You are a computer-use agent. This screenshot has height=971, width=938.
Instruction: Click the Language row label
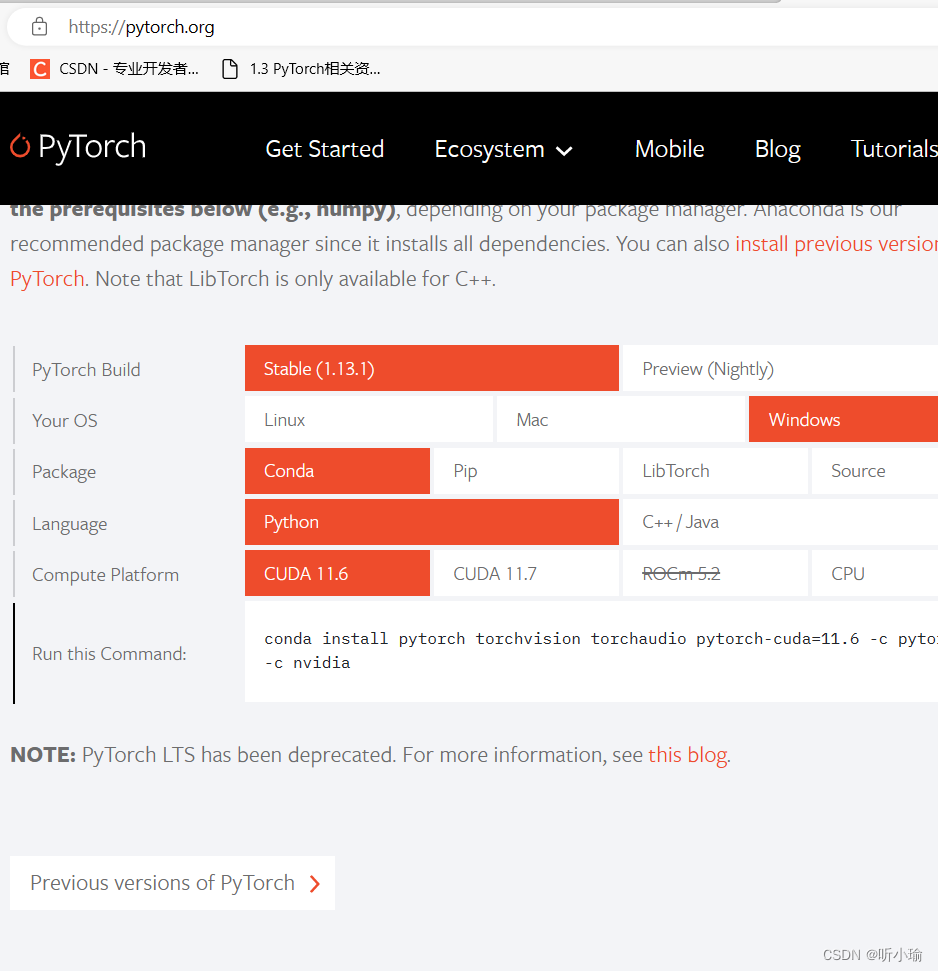tap(69, 524)
